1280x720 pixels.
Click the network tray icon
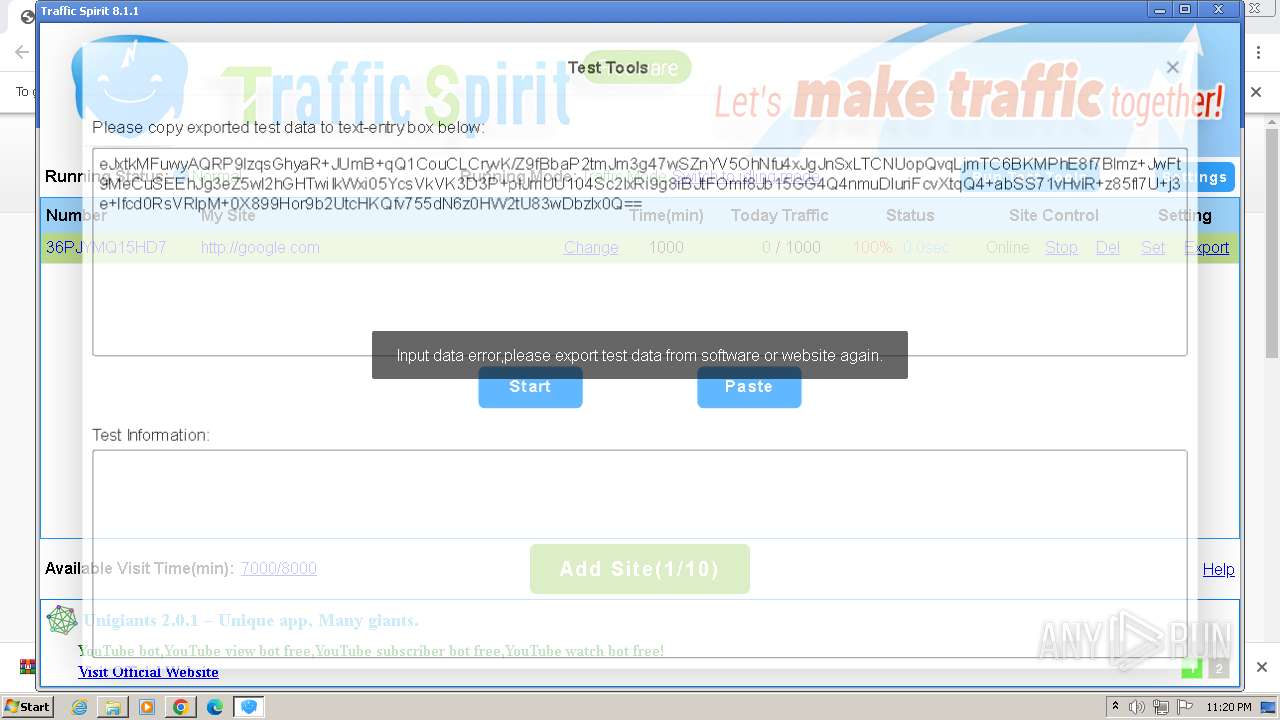pos(1161,707)
